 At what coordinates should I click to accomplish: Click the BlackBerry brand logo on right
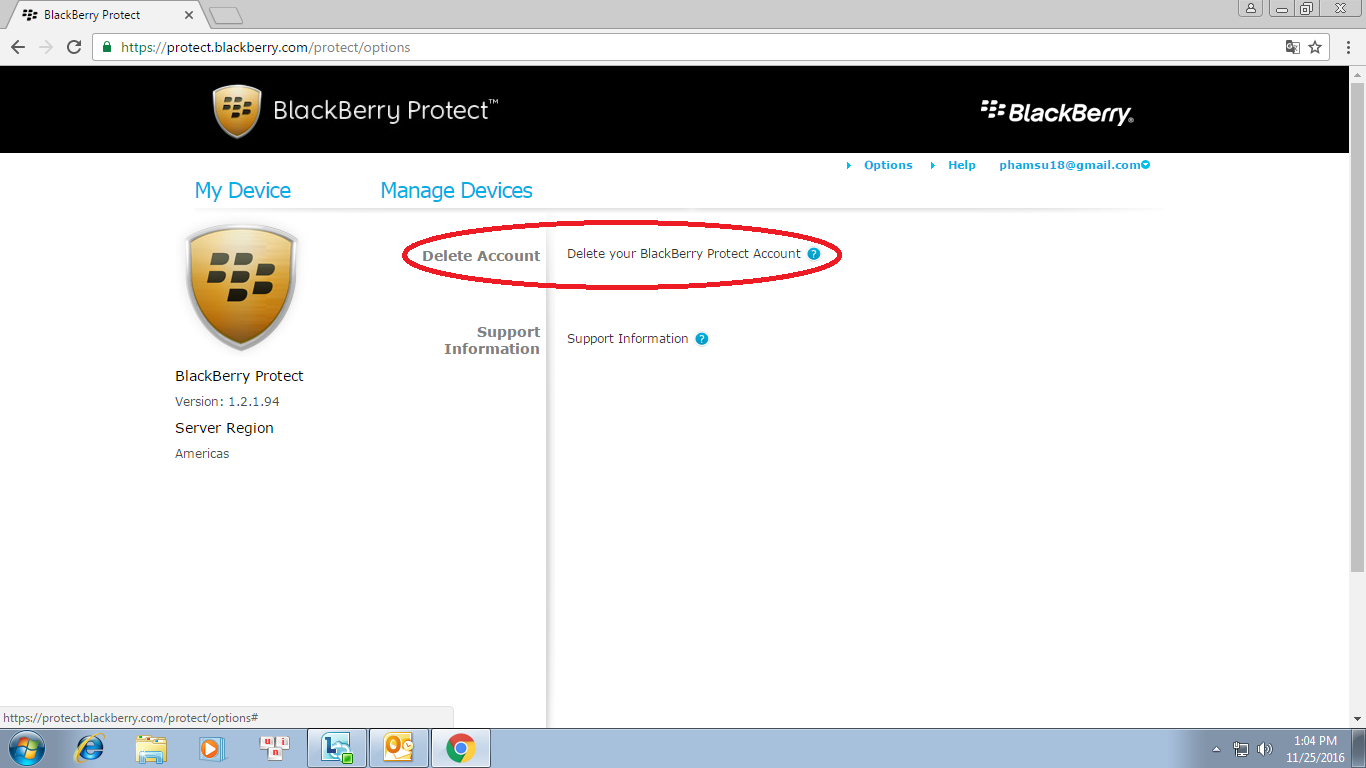[x=1057, y=112]
